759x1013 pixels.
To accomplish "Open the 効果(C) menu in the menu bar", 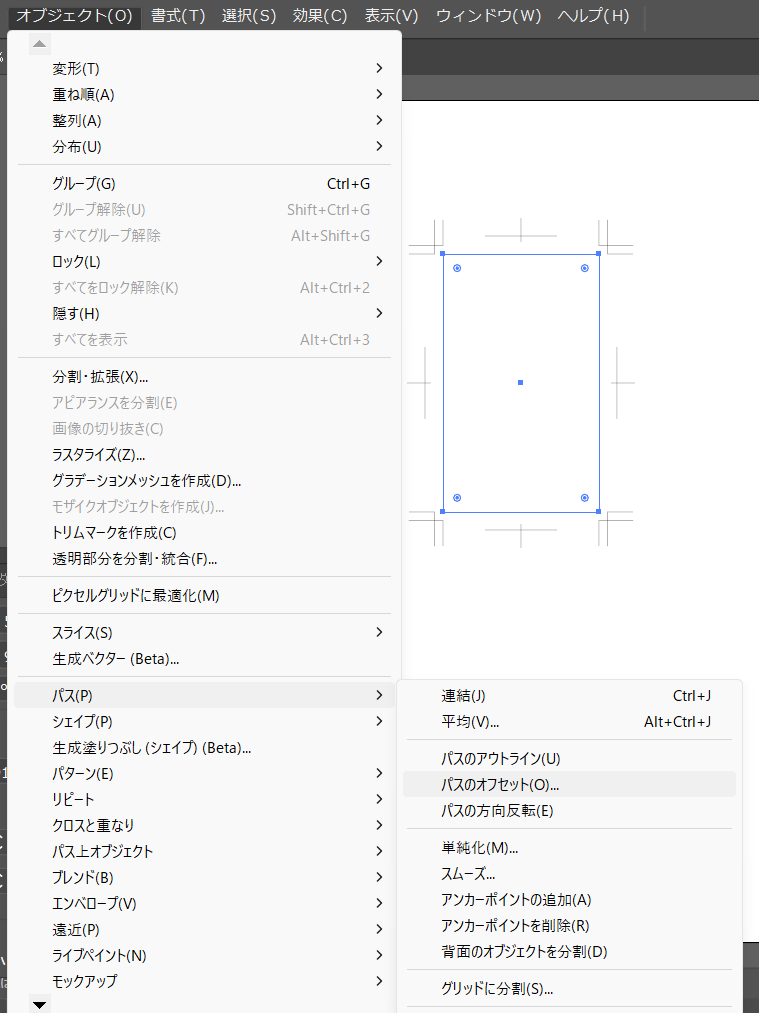I will click(320, 15).
